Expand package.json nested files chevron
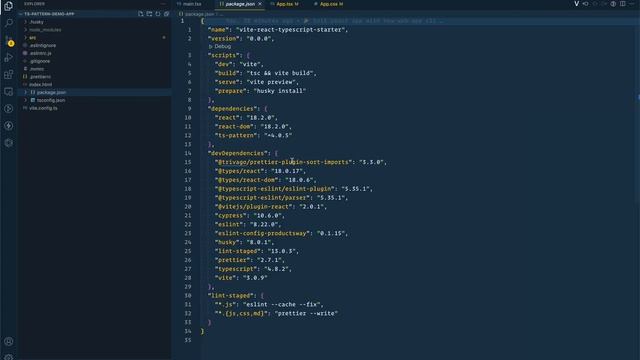The image size is (640, 360). pos(26,92)
